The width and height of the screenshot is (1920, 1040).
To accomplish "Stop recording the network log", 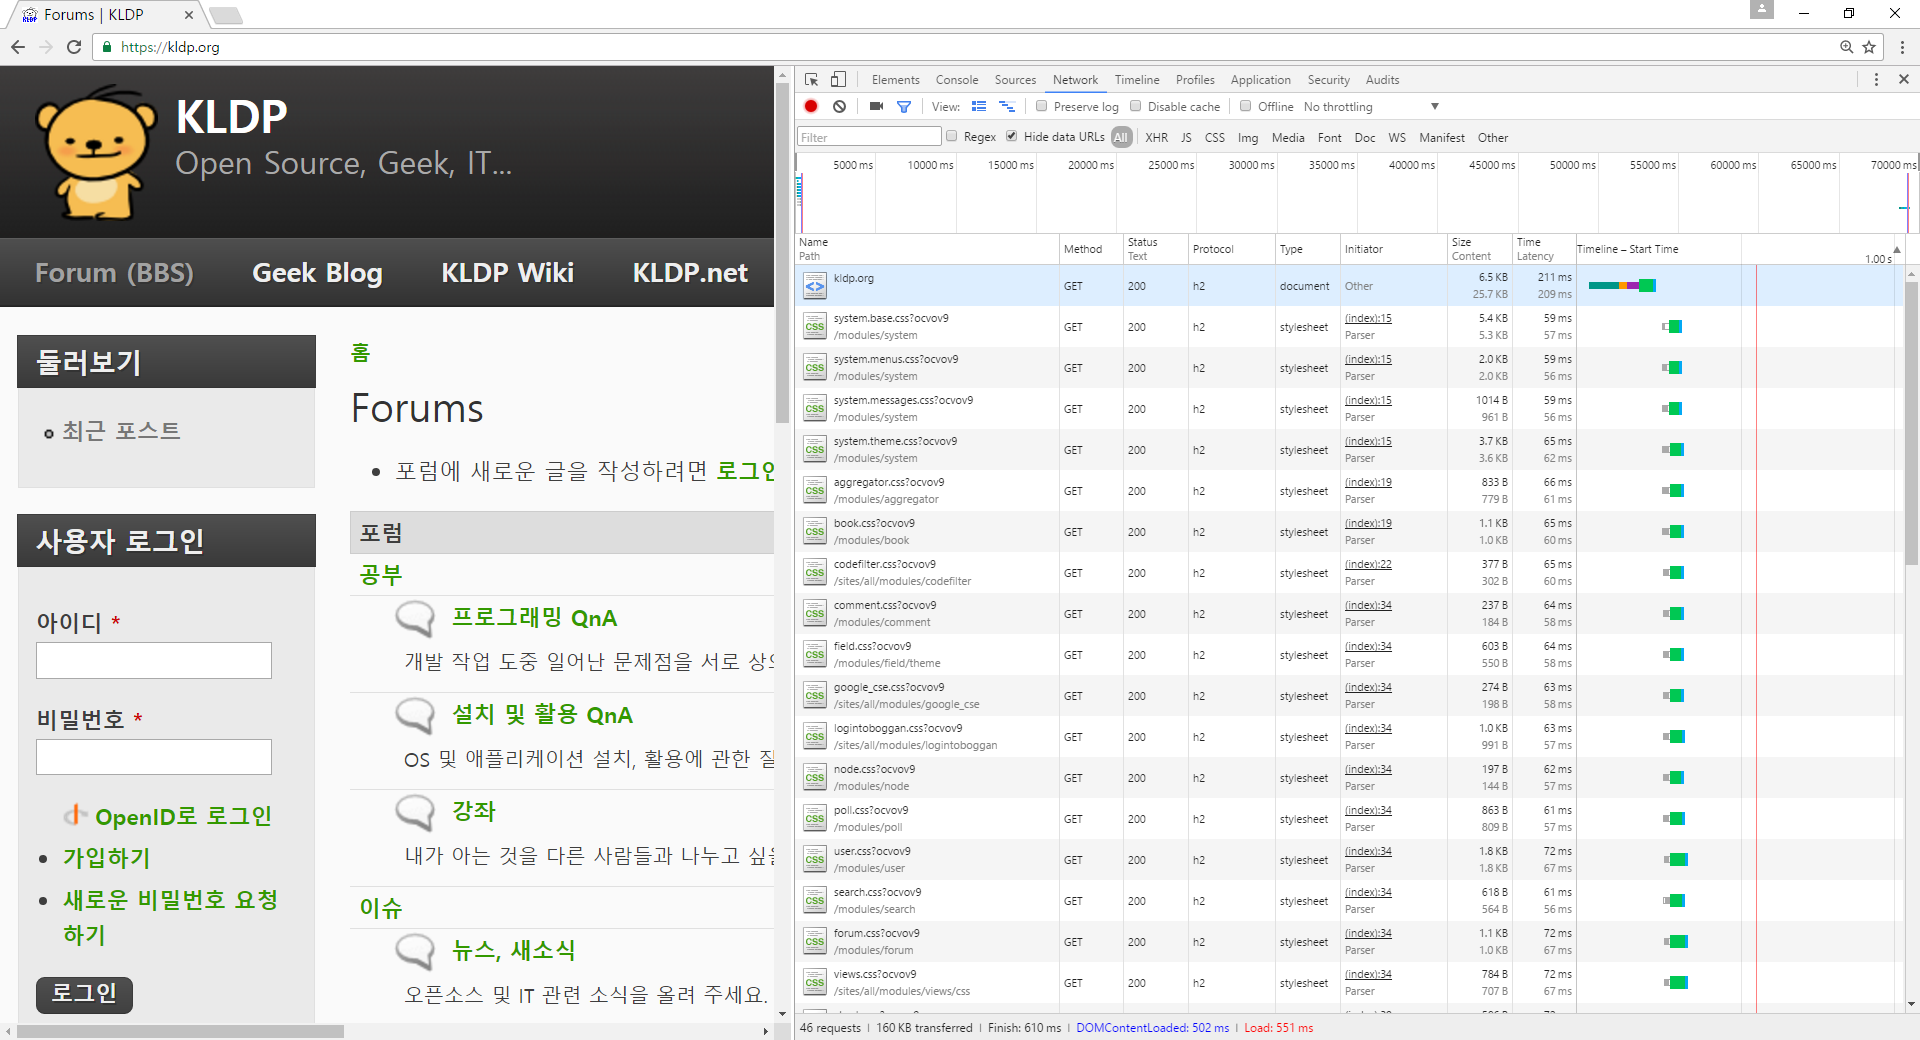I will tap(810, 106).
